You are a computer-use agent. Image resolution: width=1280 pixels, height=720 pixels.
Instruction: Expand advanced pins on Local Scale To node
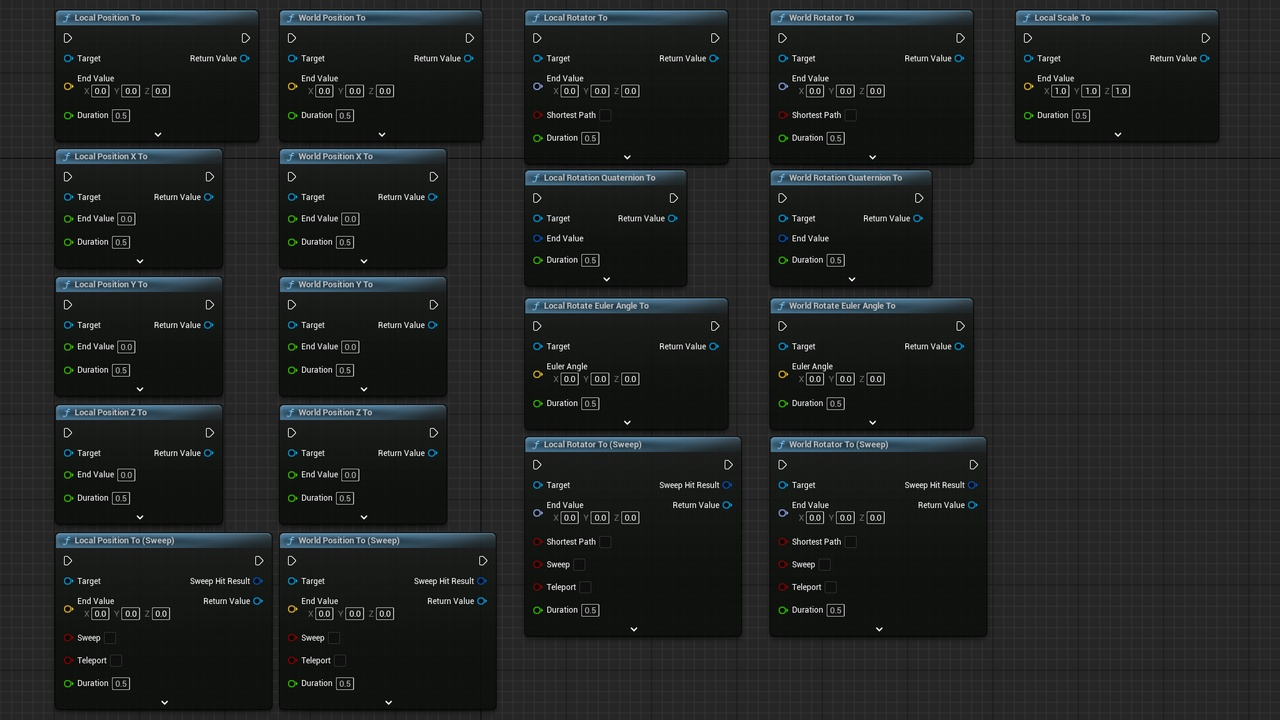[1117, 134]
